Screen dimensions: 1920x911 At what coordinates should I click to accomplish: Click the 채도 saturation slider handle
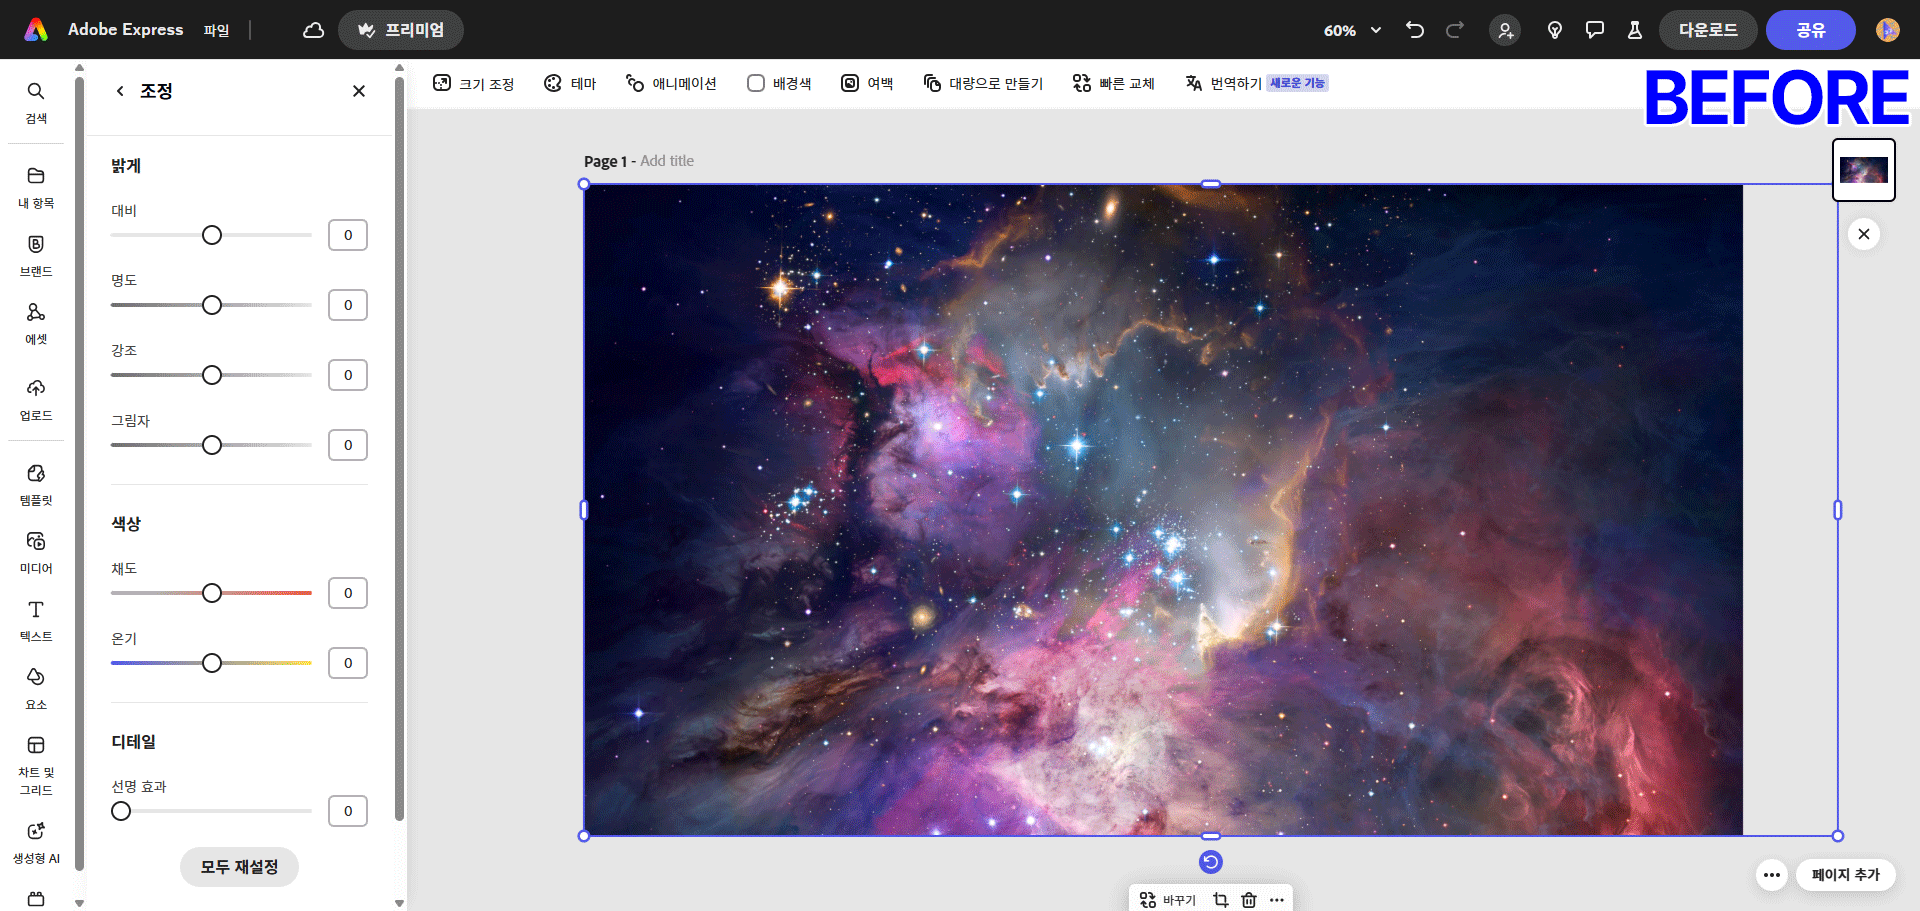pos(212,593)
